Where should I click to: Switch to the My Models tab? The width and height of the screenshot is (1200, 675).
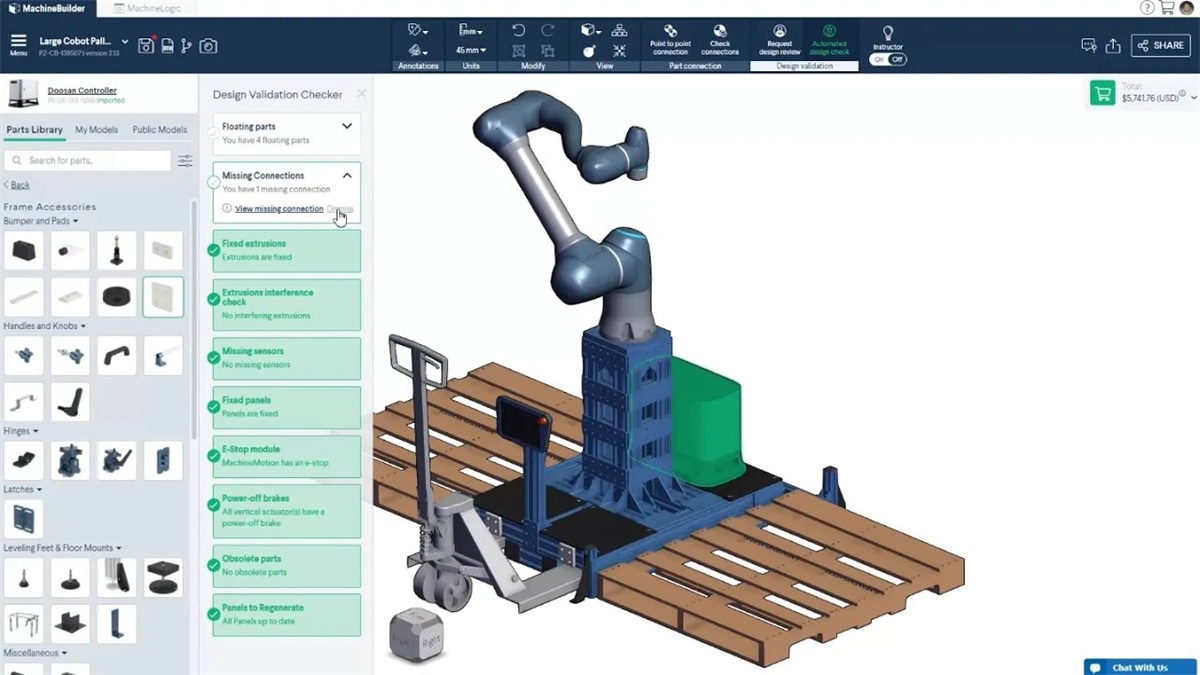(x=96, y=130)
